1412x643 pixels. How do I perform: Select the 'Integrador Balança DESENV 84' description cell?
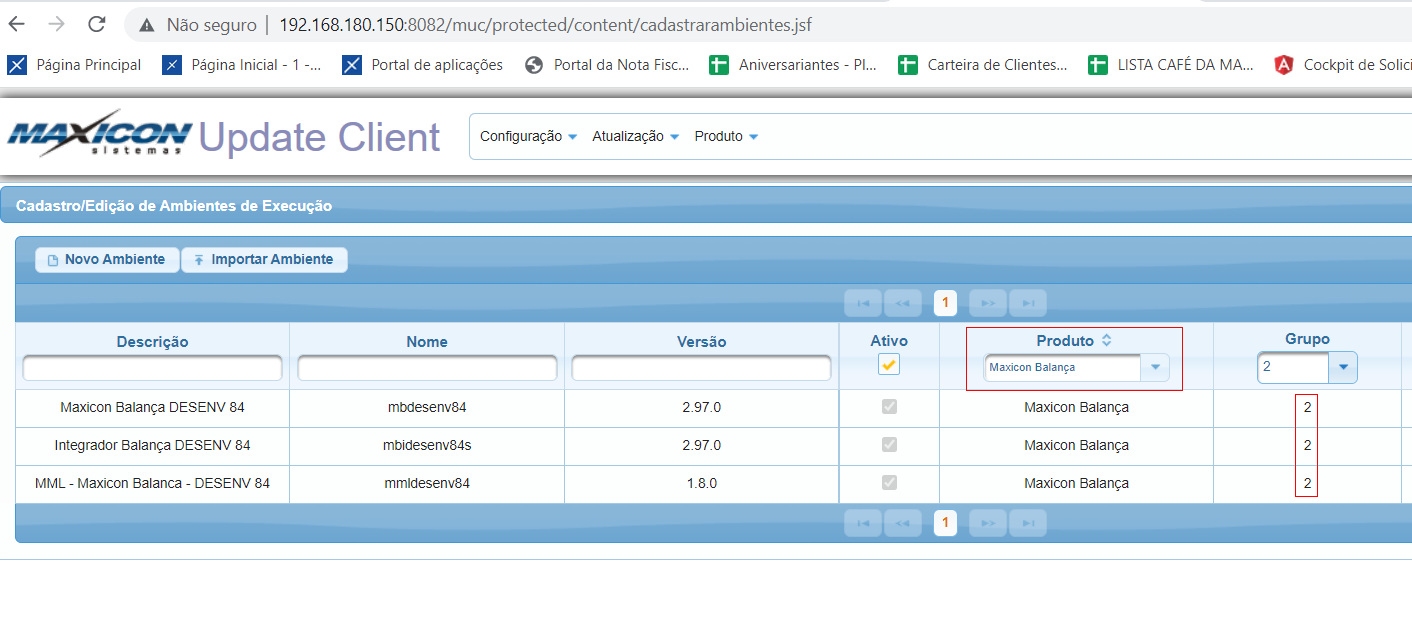tap(152, 445)
